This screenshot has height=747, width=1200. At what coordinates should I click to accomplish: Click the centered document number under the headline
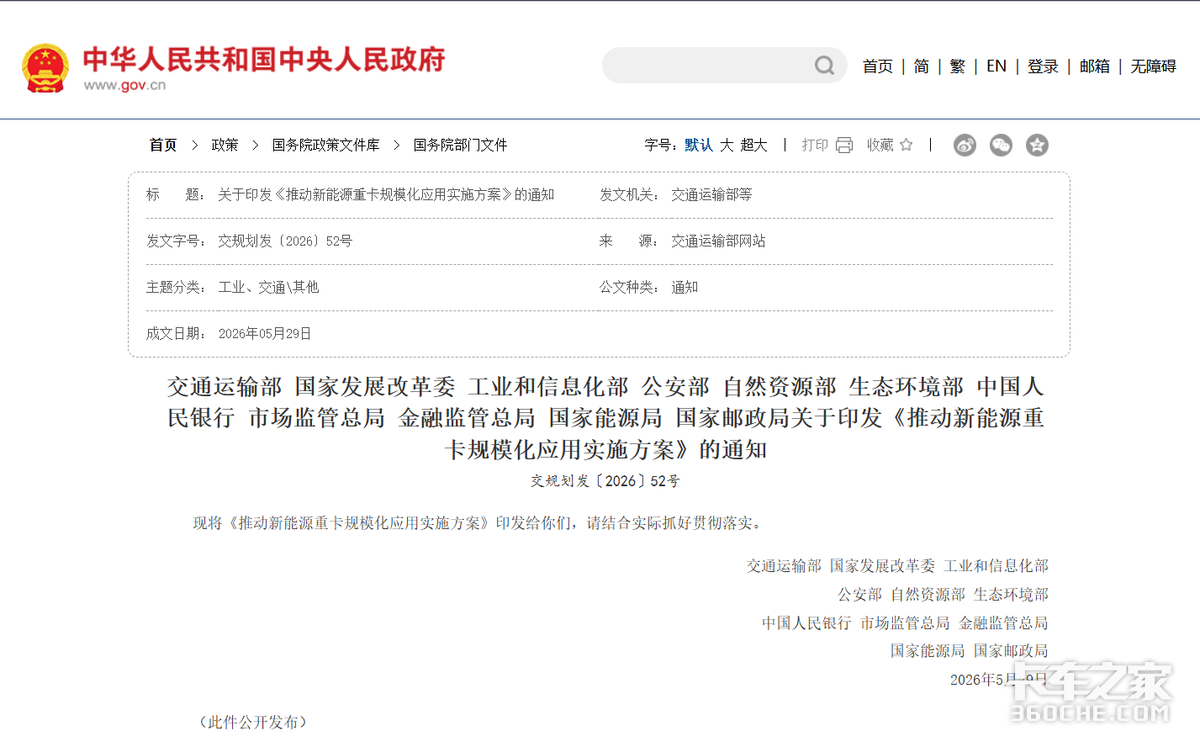tap(605, 481)
